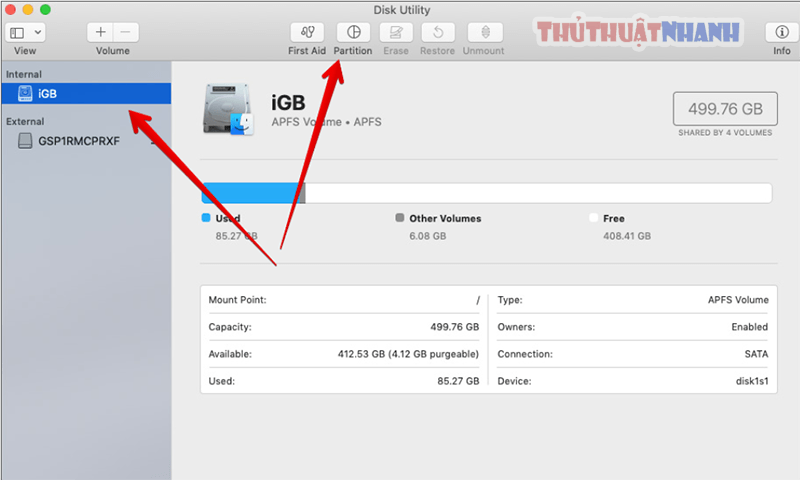
Task: Select the GSP1RMCPRXF external disk
Action: pyautogui.click(x=86, y=141)
